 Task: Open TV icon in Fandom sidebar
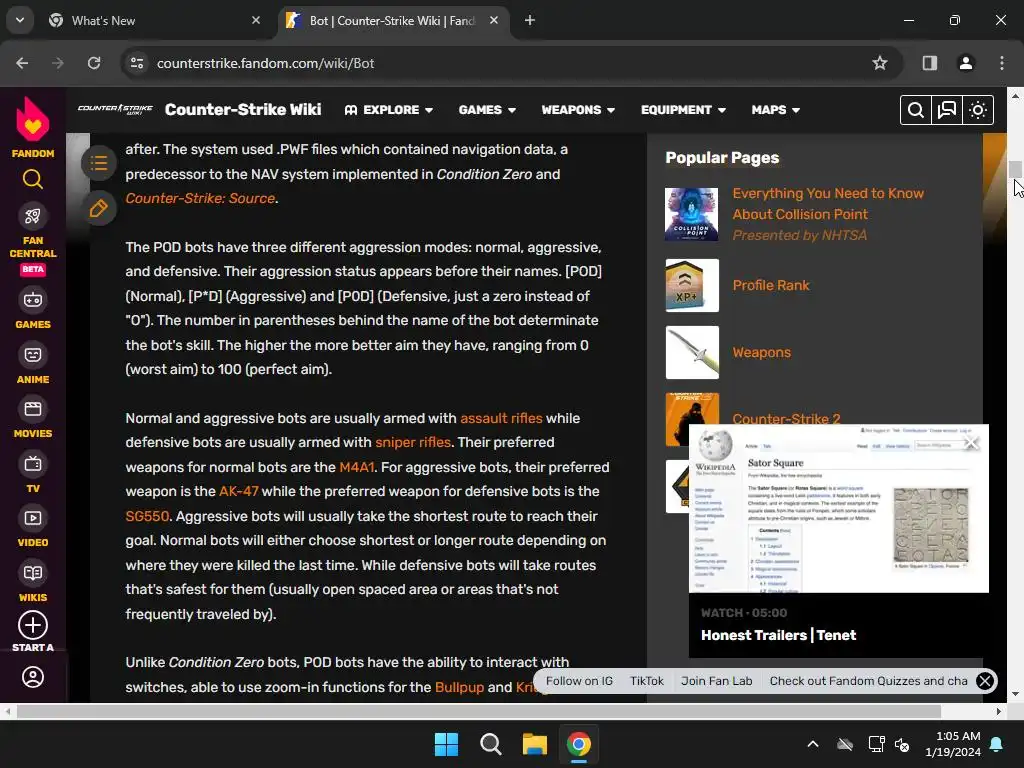coord(33,464)
